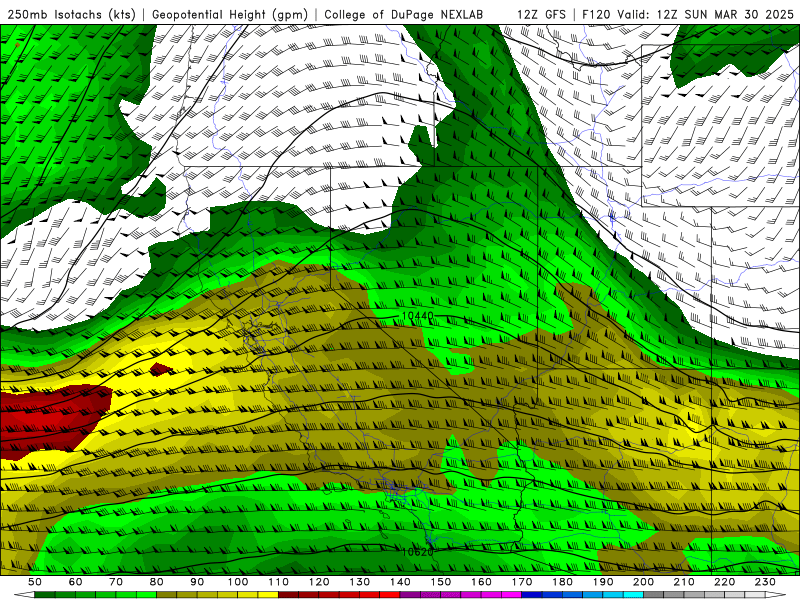Click the 200 kt value on the color scale
The image size is (800, 600).
click(x=643, y=582)
